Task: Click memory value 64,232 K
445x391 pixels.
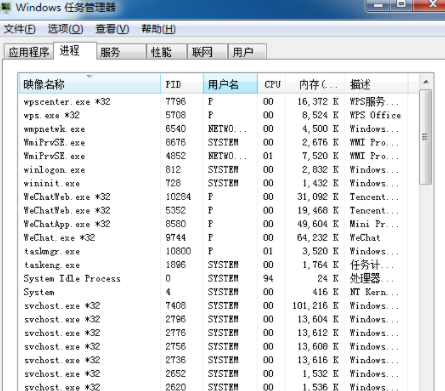Action: 318,238
